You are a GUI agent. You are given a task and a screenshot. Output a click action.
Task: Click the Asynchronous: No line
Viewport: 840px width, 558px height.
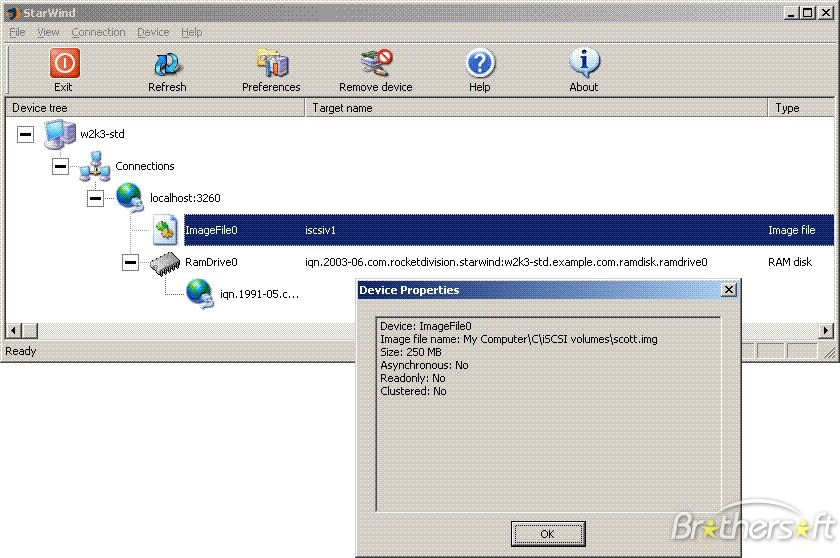pyautogui.click(x=424, y=365)
